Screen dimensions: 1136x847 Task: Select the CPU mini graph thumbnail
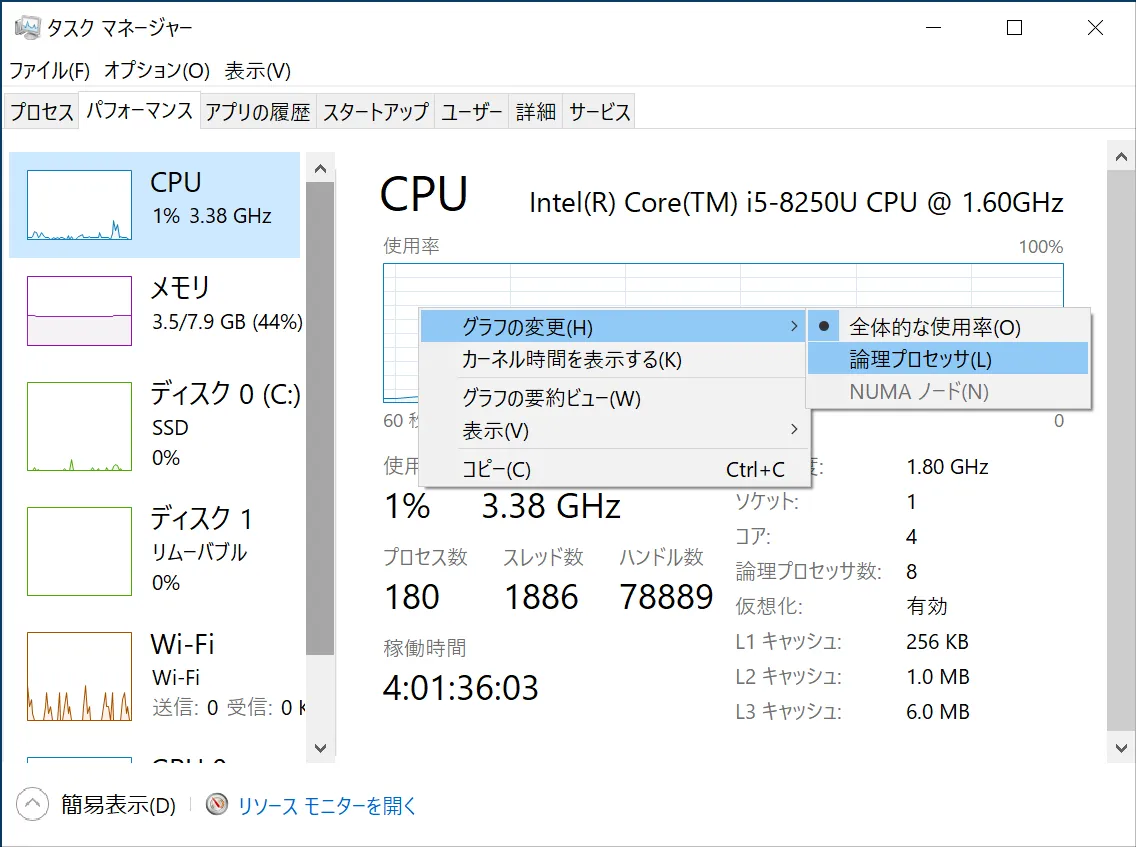80,204
